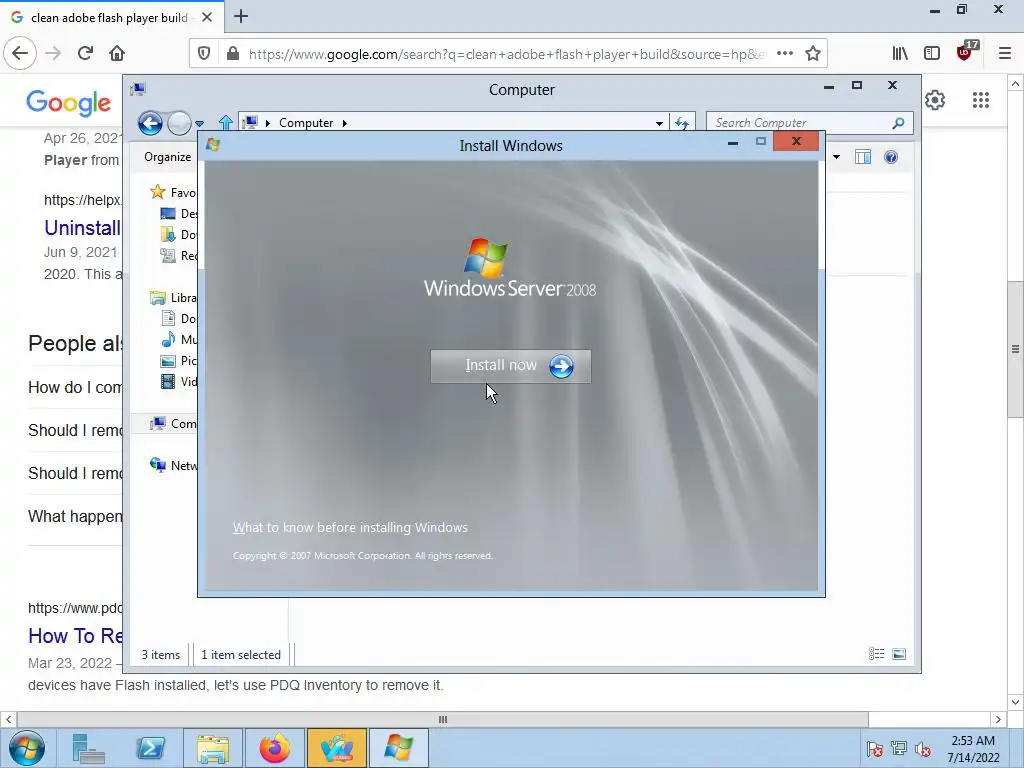This screenshot has height=768, width=1024.
Task: Switch to large icons view in status bar
Action: click(x=899, y=654)
